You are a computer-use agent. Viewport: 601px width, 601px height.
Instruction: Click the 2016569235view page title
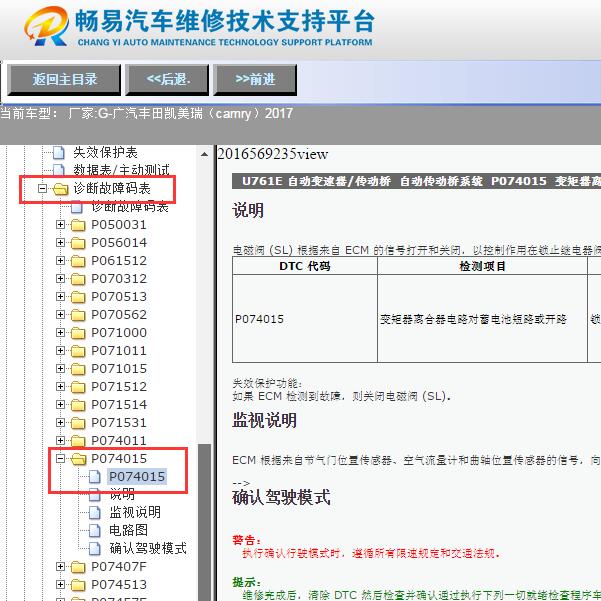[273, 154]
